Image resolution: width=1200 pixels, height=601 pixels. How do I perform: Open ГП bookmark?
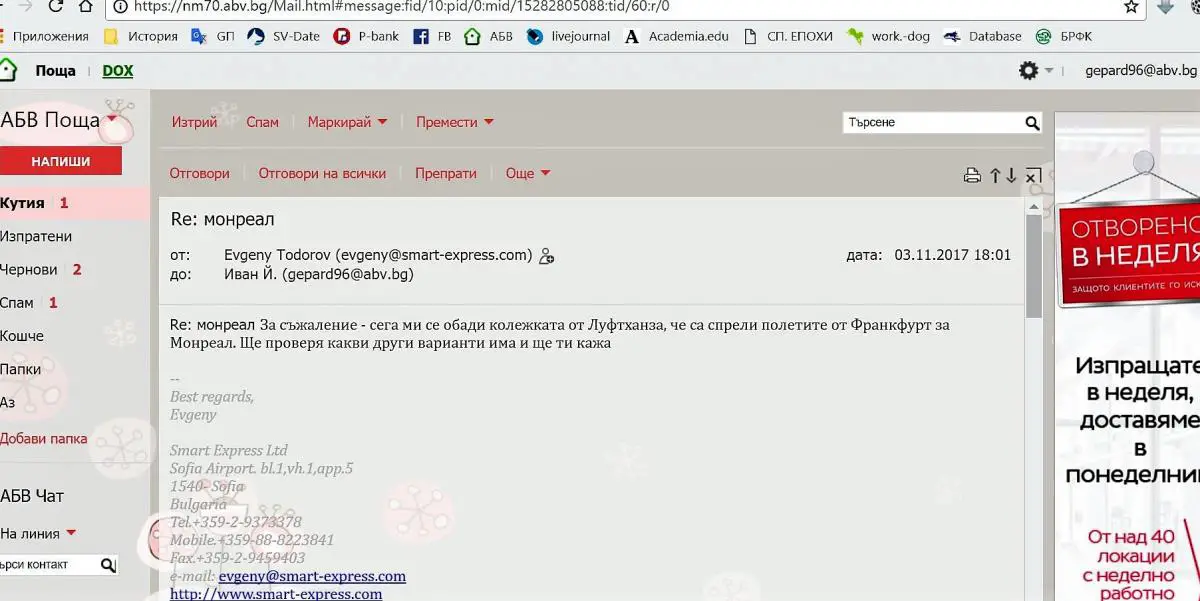[x=215, y=36]
